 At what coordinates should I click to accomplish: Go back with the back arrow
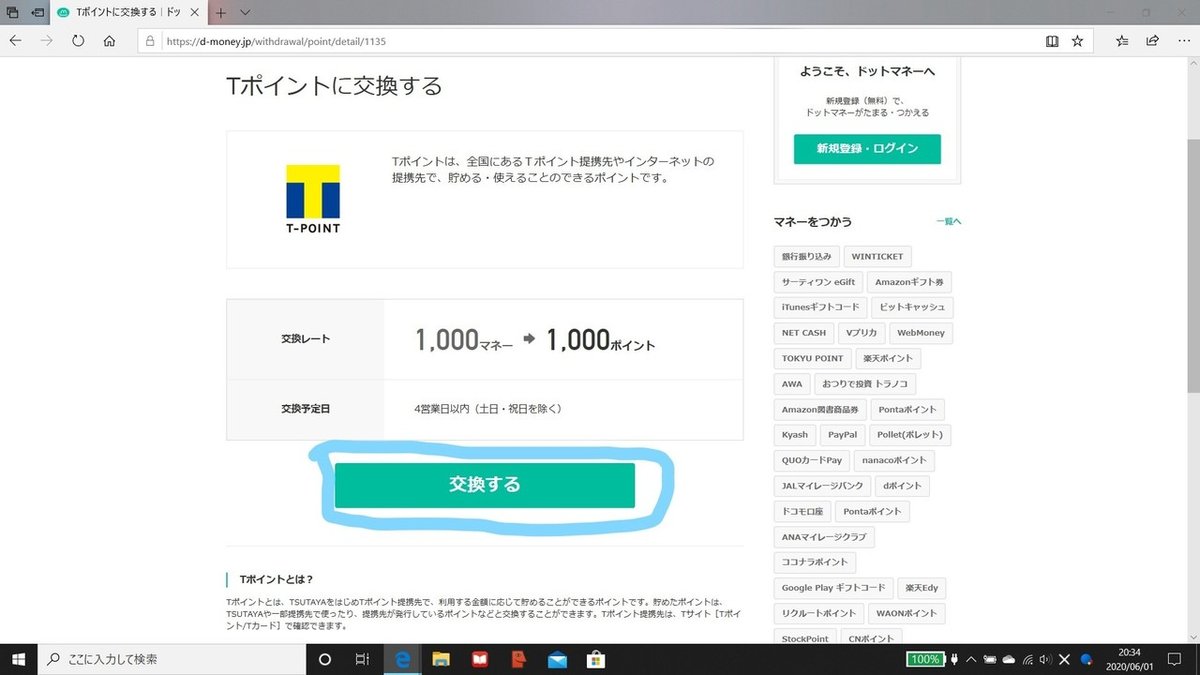tap(15, 41)
